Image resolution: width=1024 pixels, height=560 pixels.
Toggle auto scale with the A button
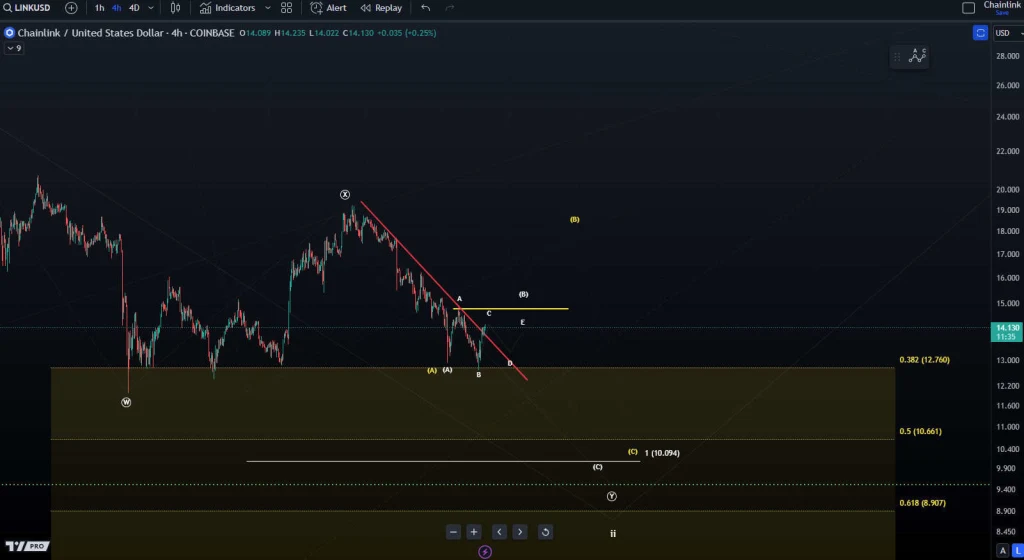pyautogui.click(x=1003, y=551)
